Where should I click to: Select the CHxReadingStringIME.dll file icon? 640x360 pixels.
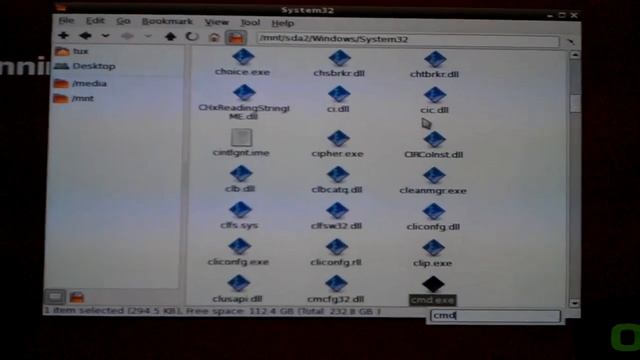pyautogui.click(x=244, y=93)
